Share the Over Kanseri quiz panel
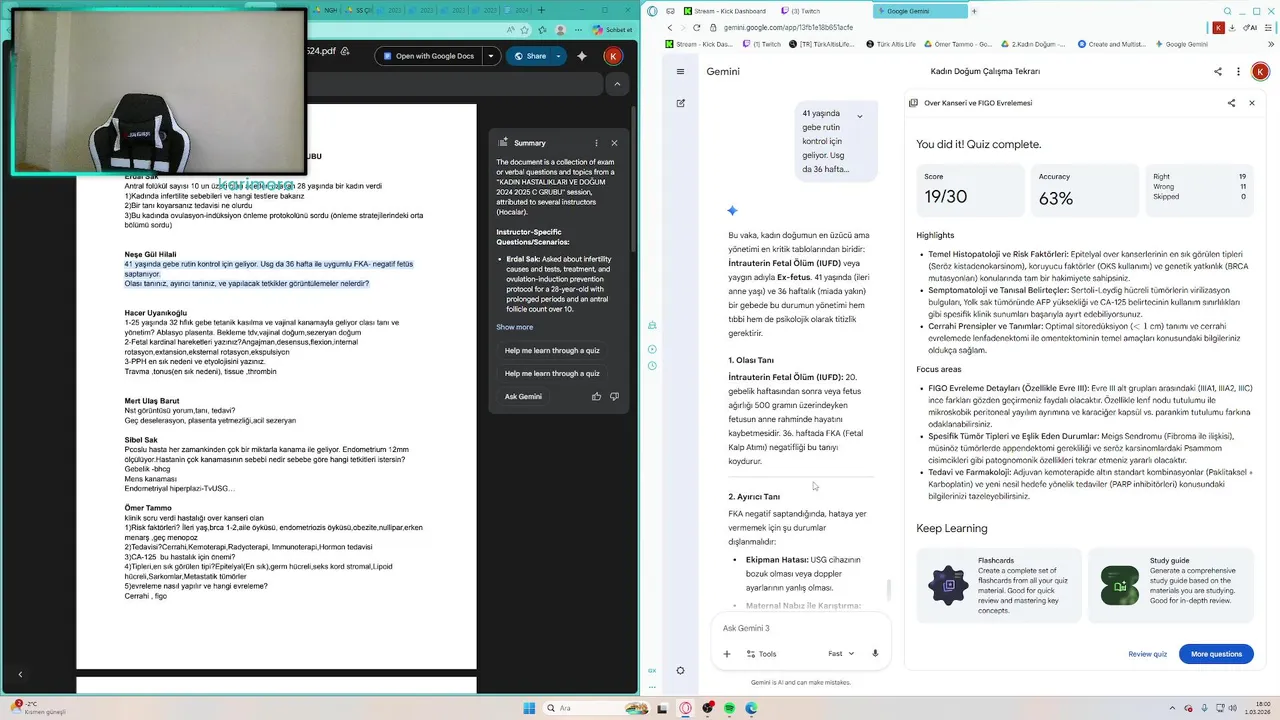This screenshot has height=720, width=1280. click(1231, 103)
